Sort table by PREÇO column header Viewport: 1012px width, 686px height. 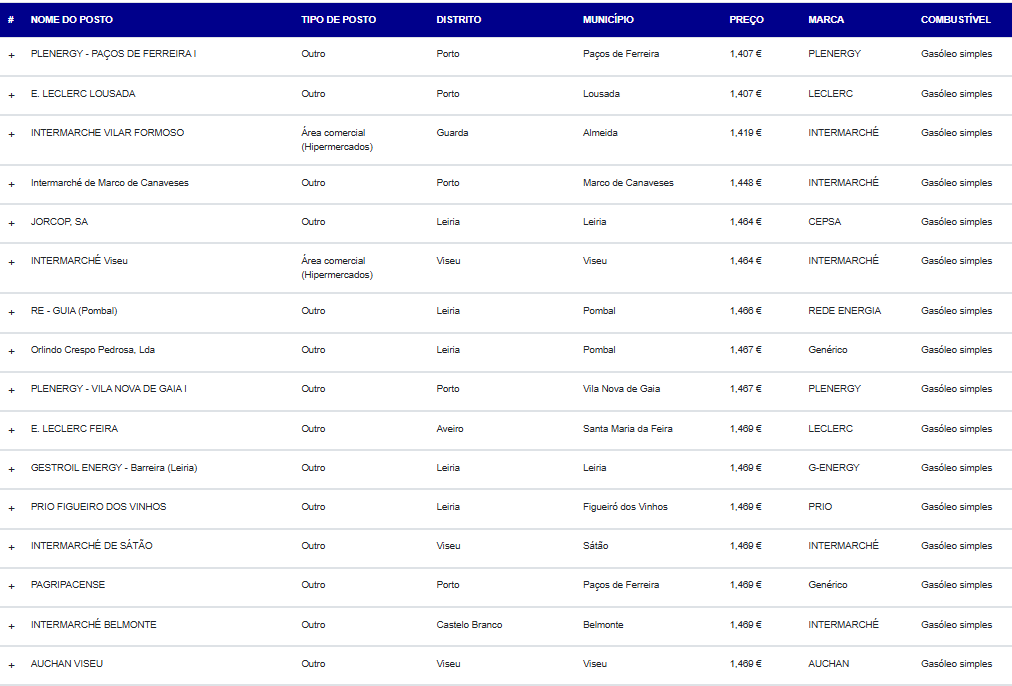click(746, 20)
